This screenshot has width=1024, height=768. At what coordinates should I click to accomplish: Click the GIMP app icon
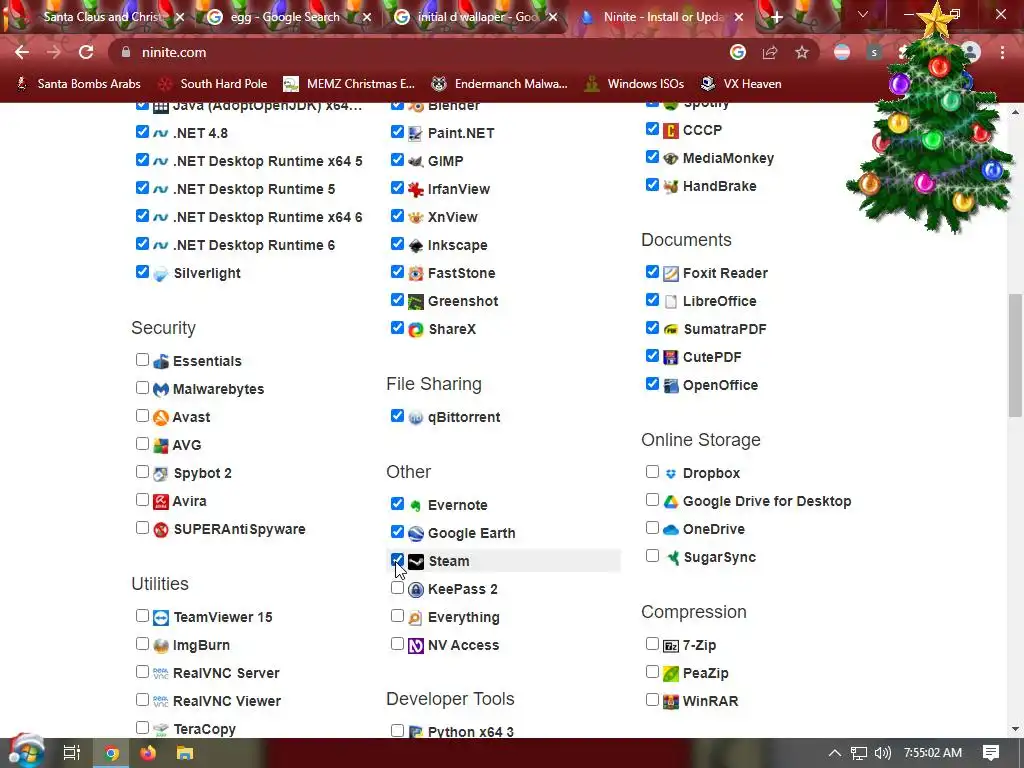(x=415, y=161)
